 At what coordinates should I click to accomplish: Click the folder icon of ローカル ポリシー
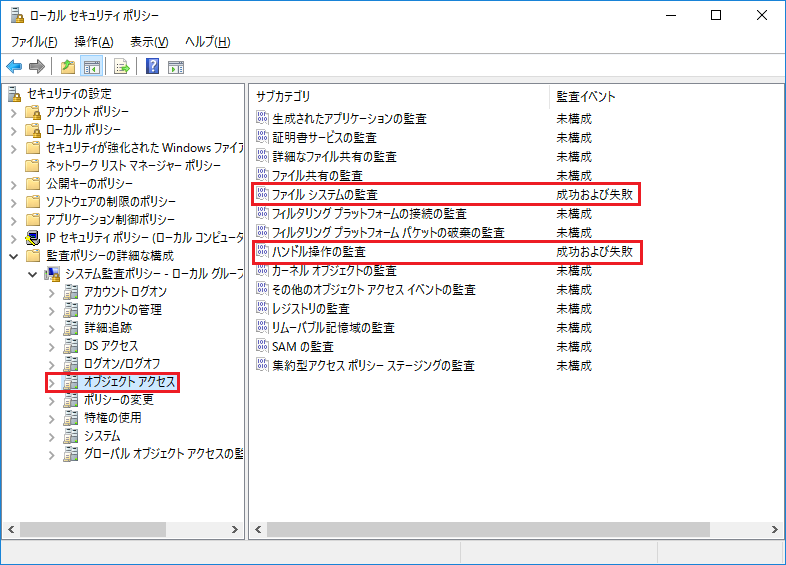click(x=33, y=129)
